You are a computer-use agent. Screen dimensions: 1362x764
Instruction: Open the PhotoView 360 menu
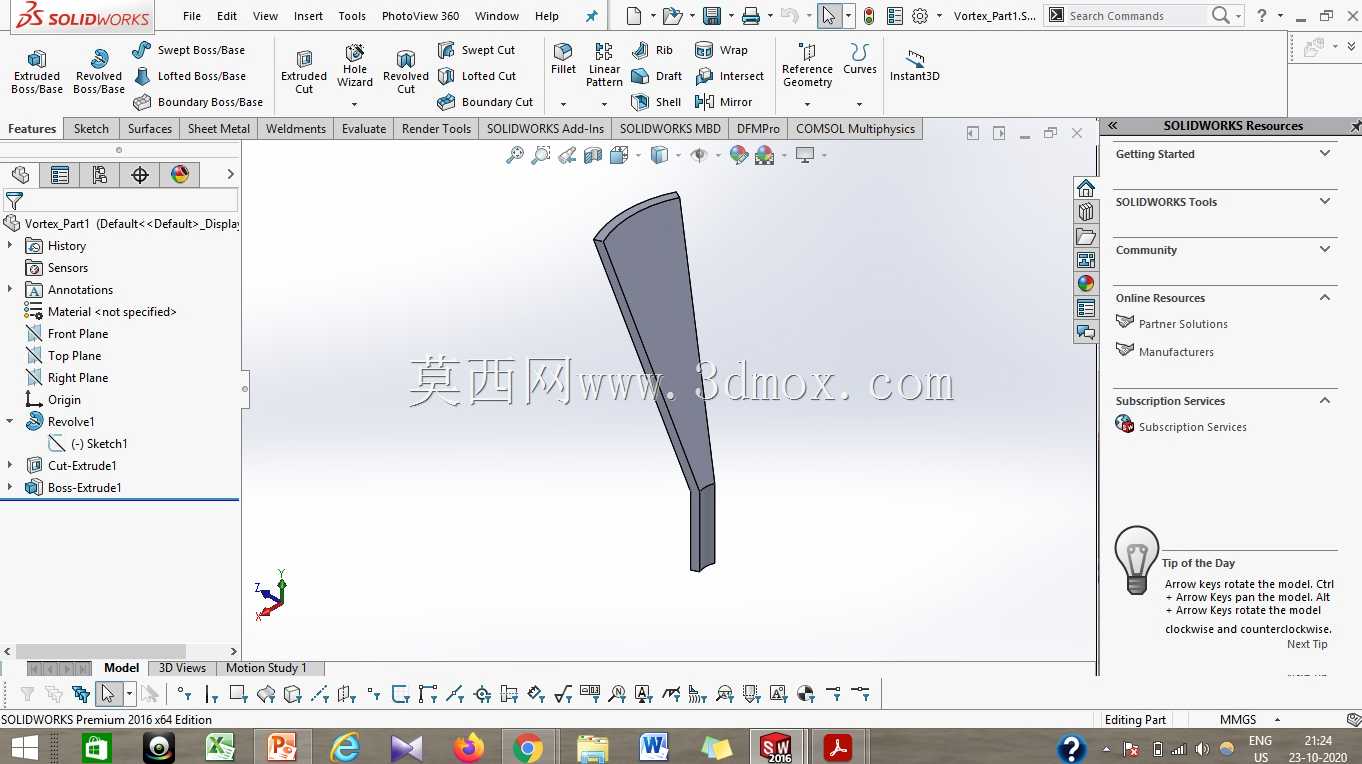(x=420, y=16)
